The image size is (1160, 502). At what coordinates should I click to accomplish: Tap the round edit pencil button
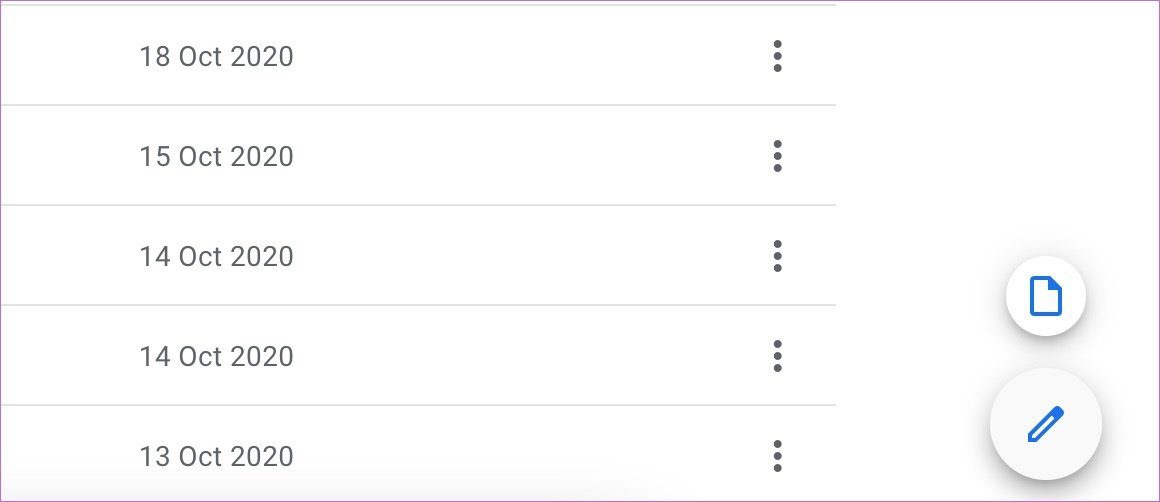click(x=1045, y=424)
